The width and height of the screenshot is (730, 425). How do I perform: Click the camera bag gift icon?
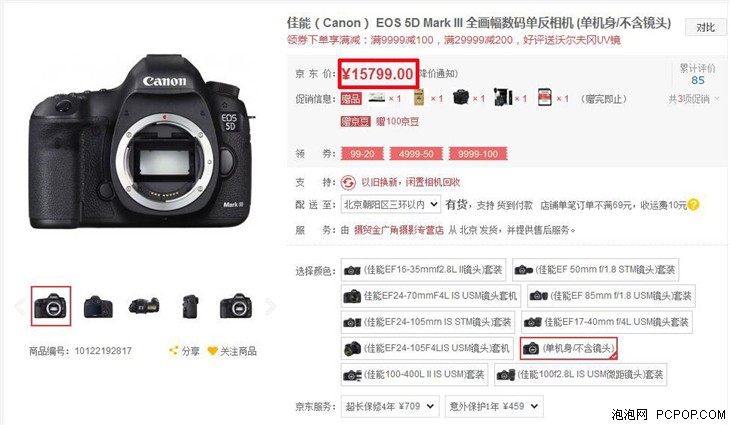[460, 98]
